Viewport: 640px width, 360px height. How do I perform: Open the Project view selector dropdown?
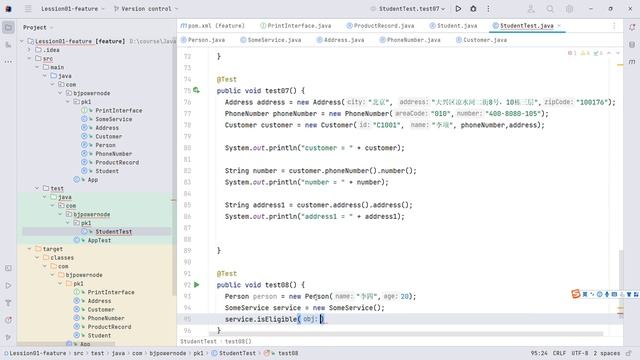pyautogui.click(x=38, y=27)
